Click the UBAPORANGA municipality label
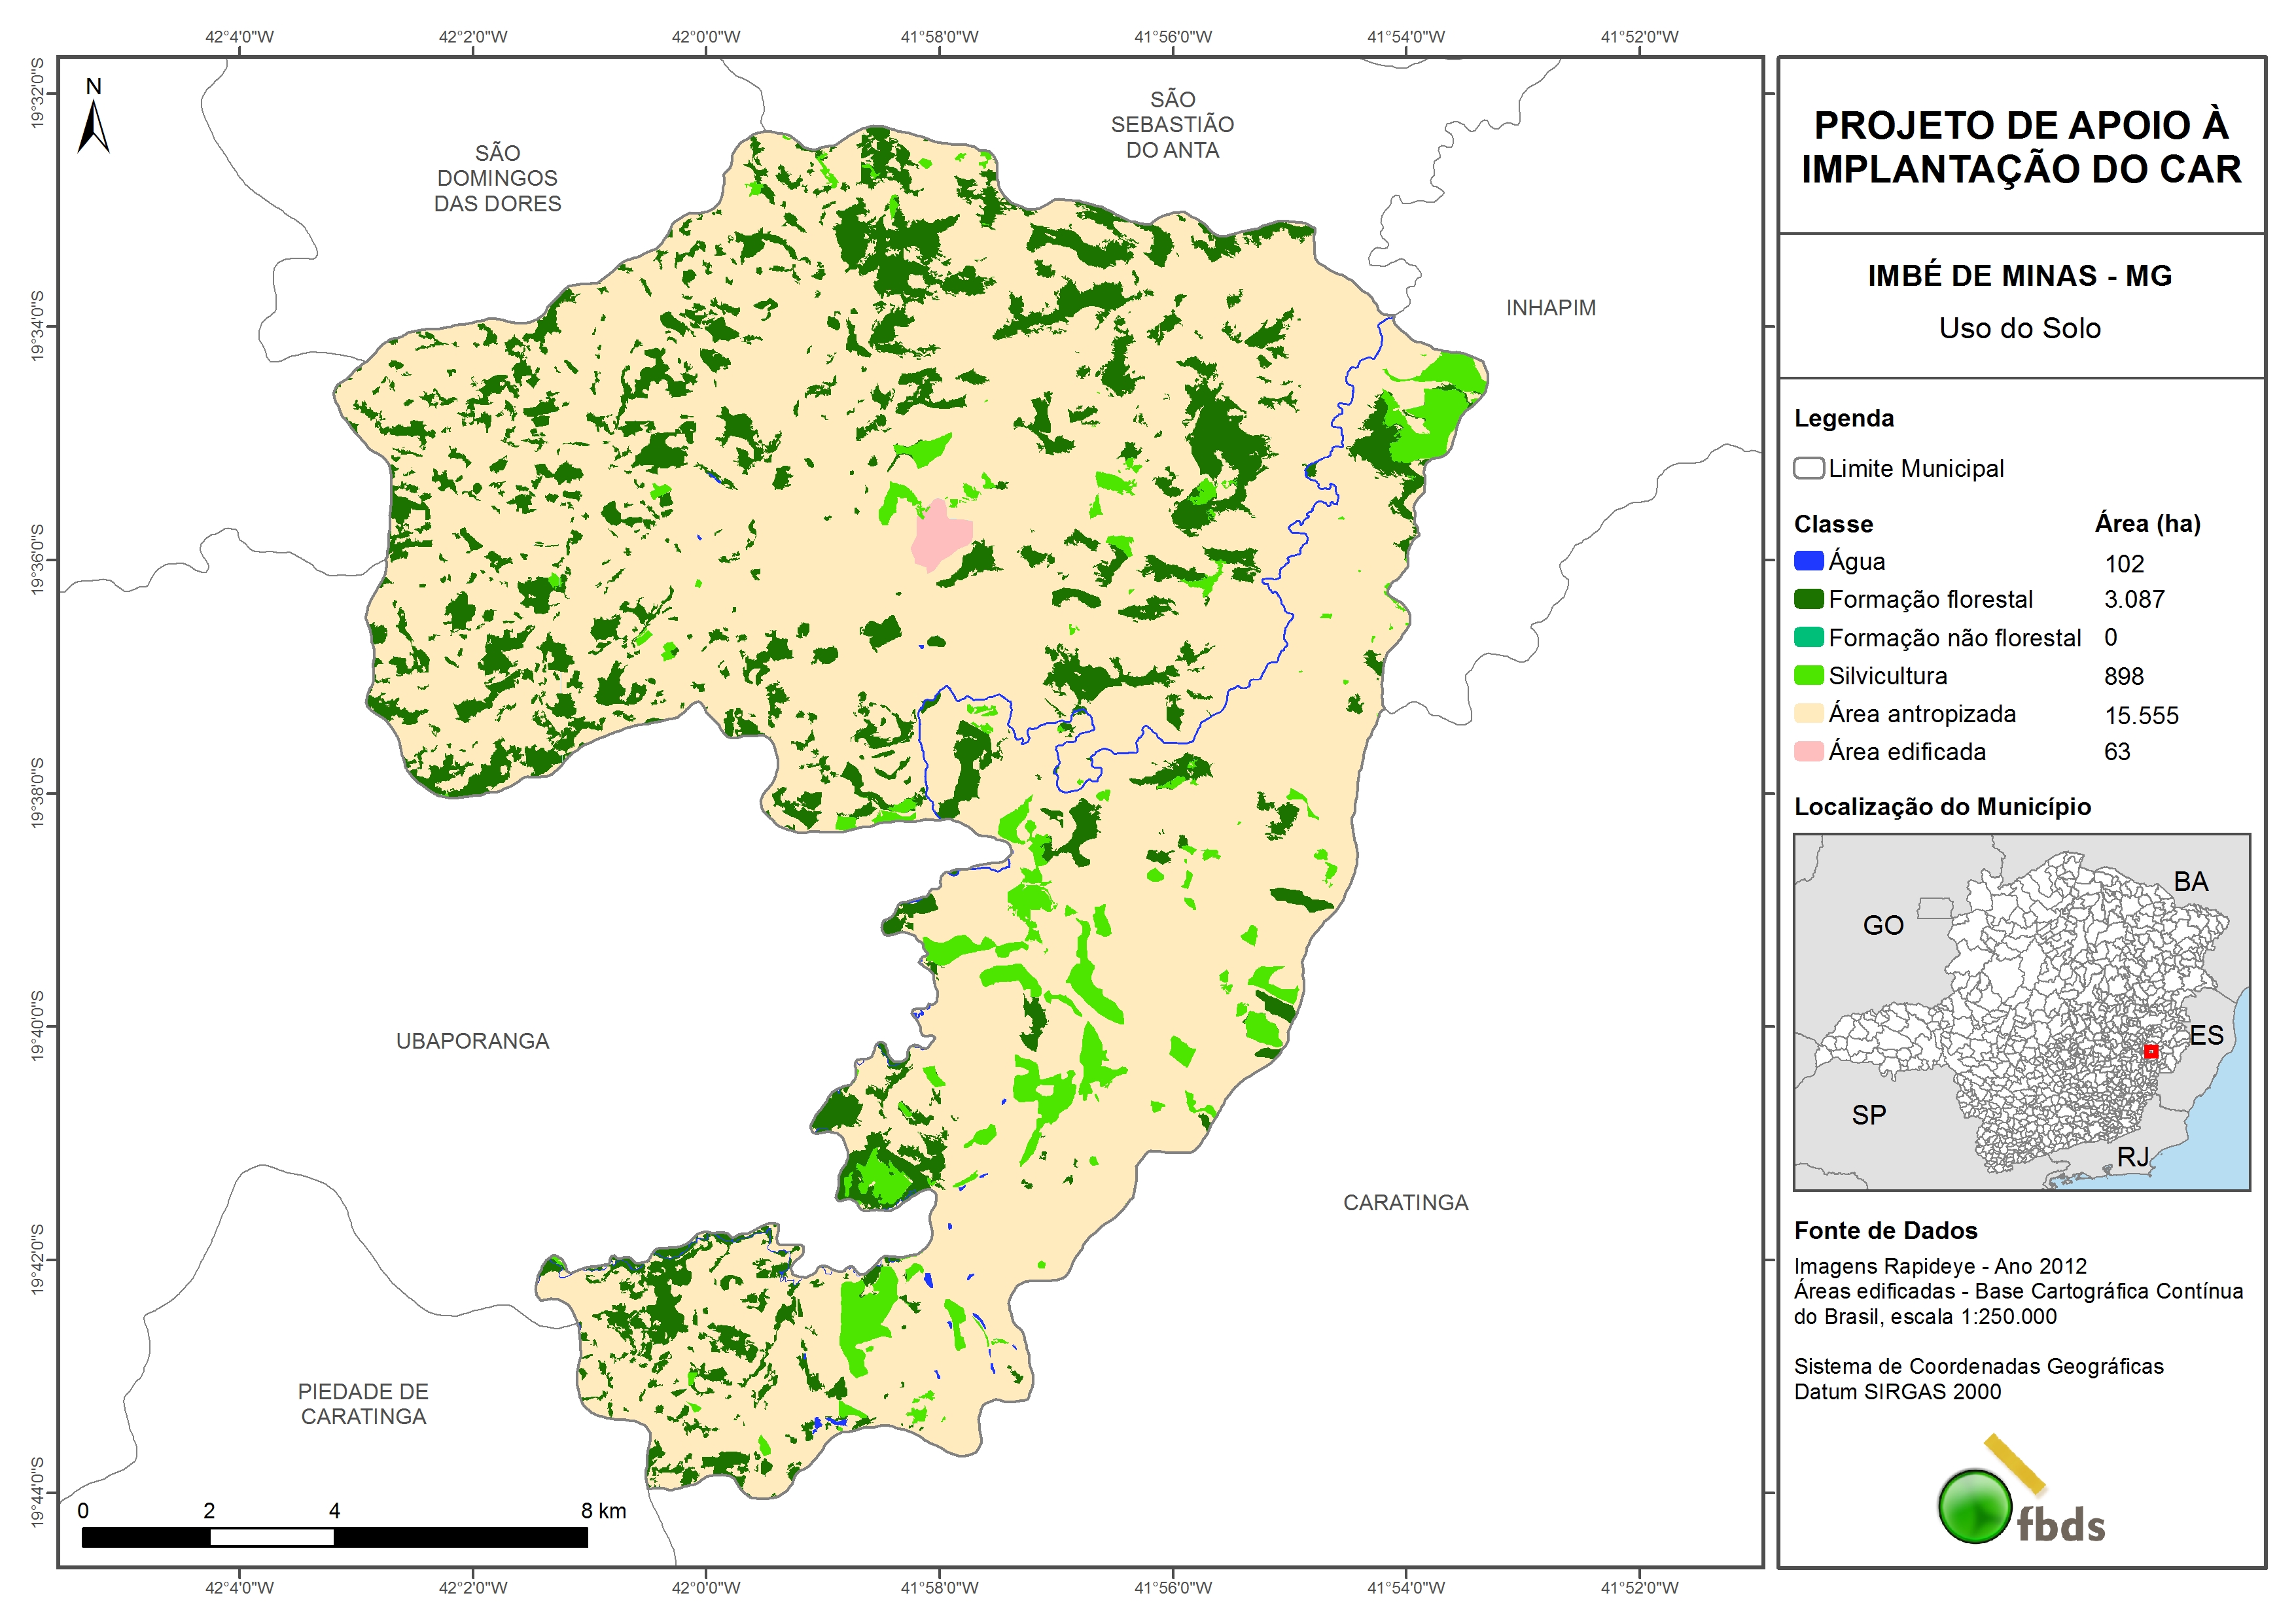 (472, 1041)
